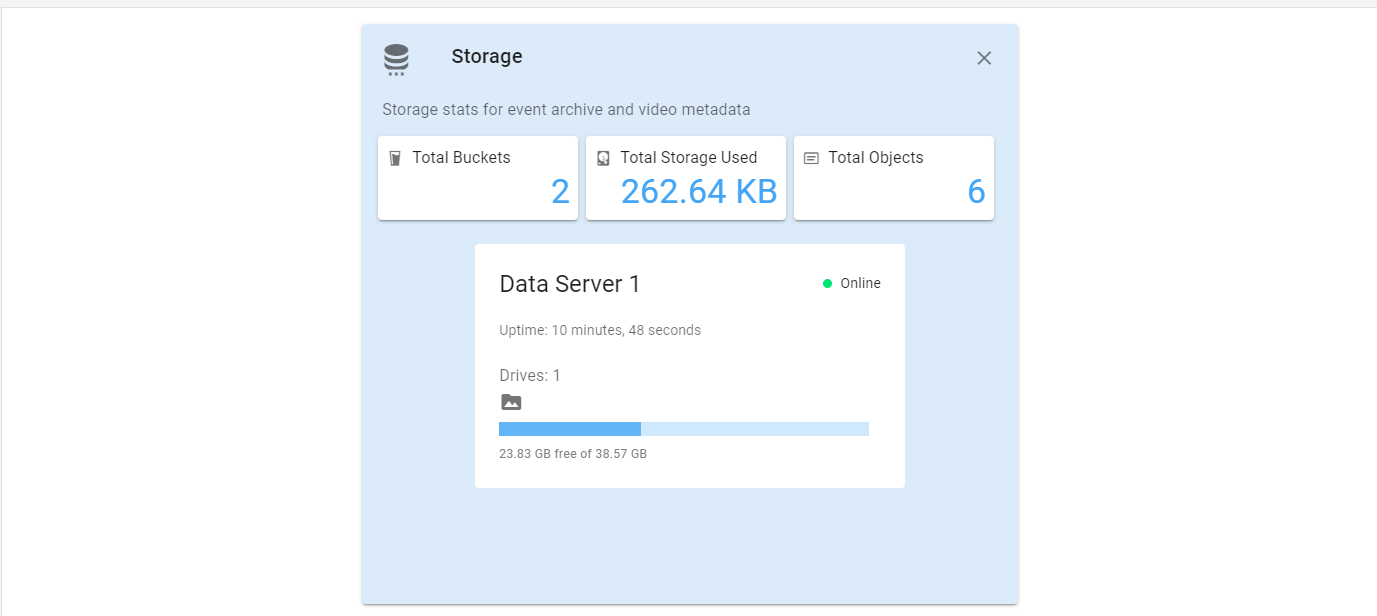Dismiss the Storage dialog with the X
This screenshot has width=1377, height=616.
tap(983, 58)
